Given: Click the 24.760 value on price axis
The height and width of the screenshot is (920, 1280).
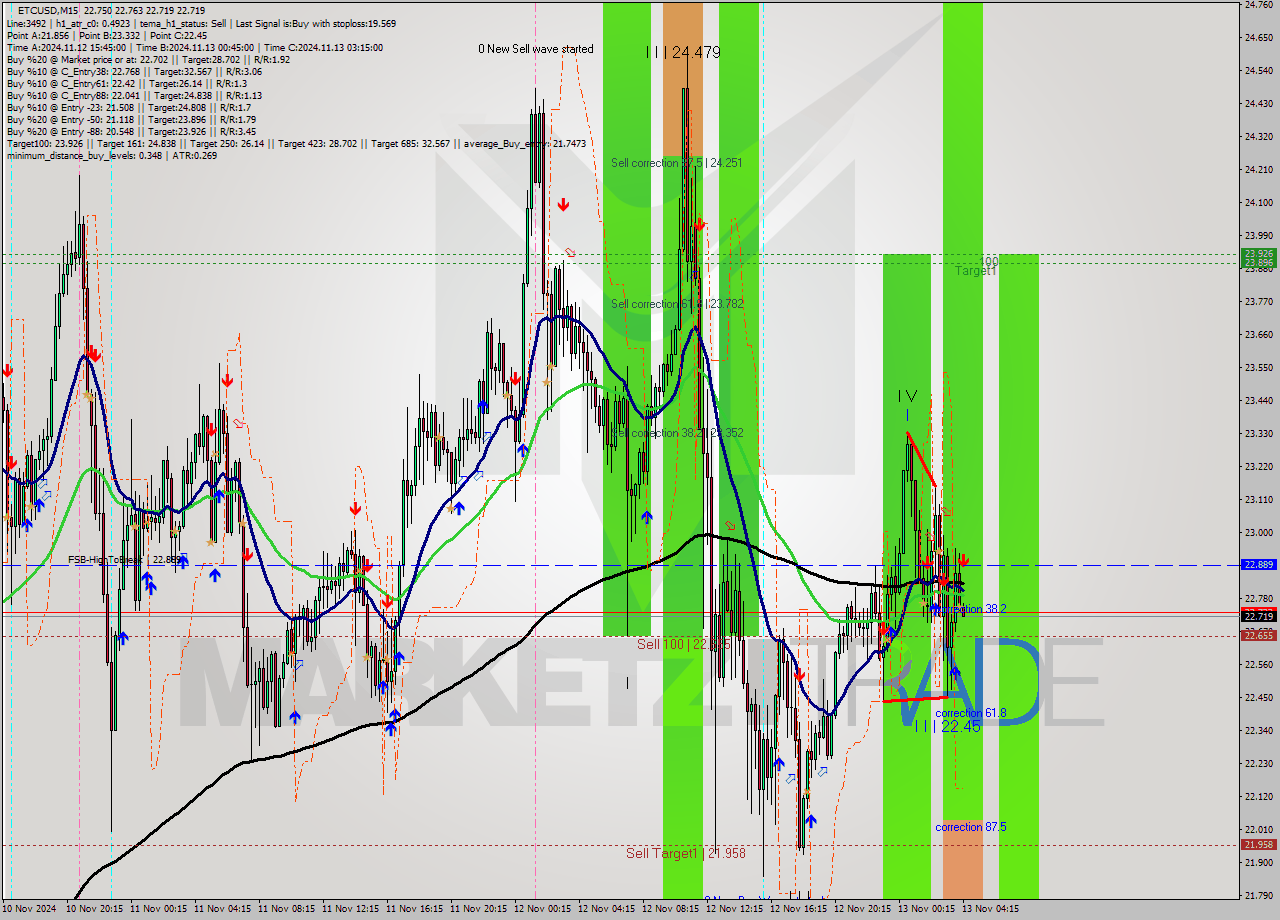Looking at the screenshot, I should 1258,5.
